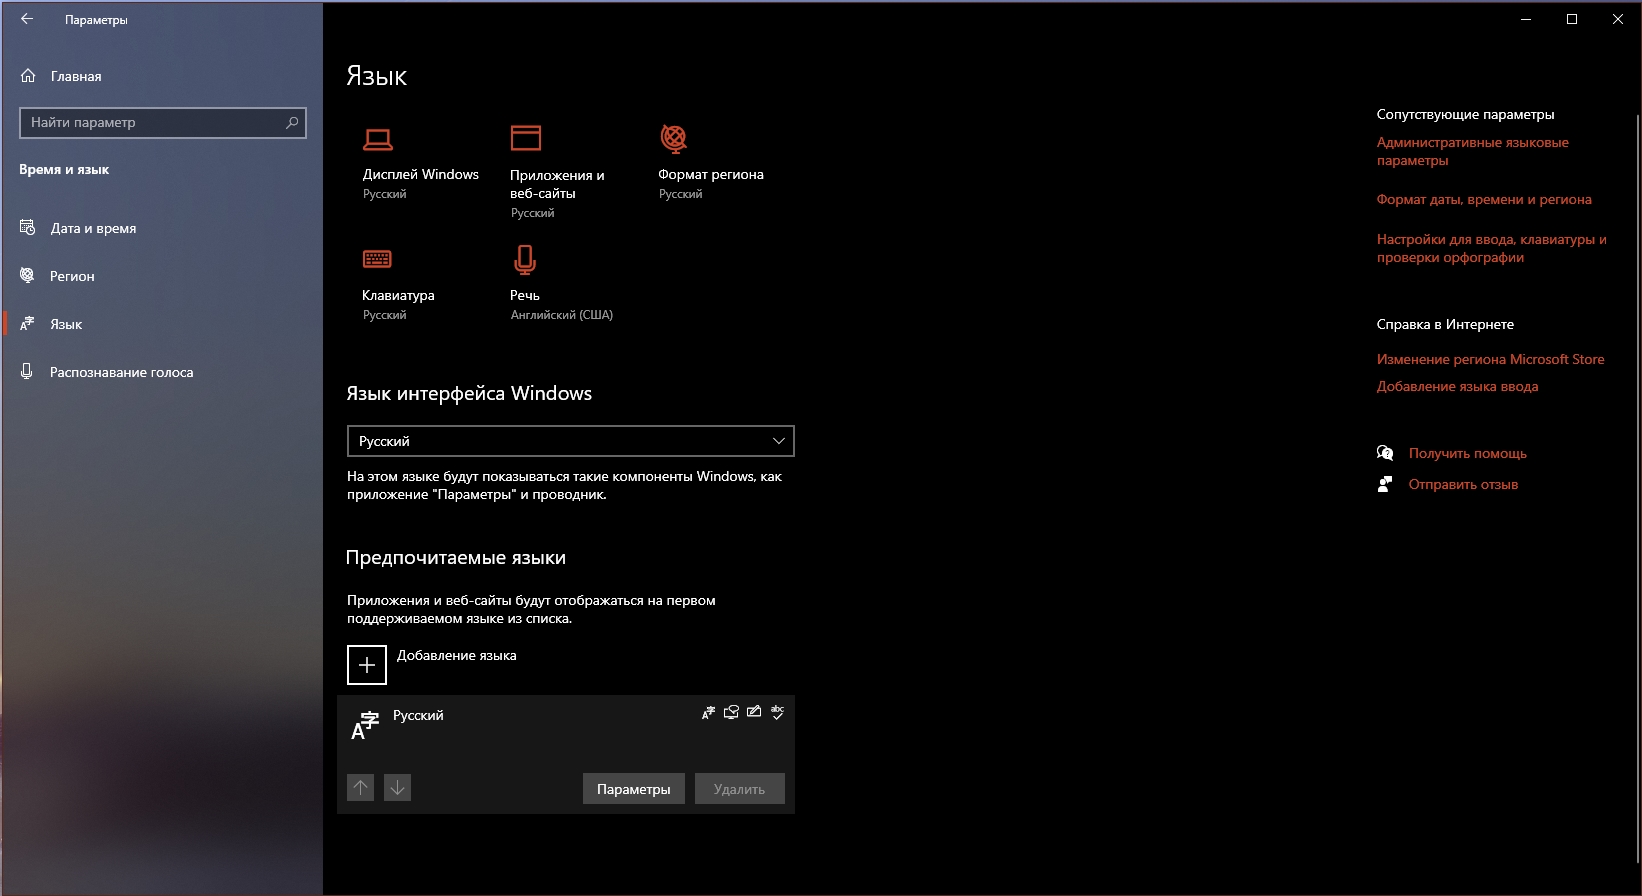Click the plus Добавление языка button

[x=367, y=664]
